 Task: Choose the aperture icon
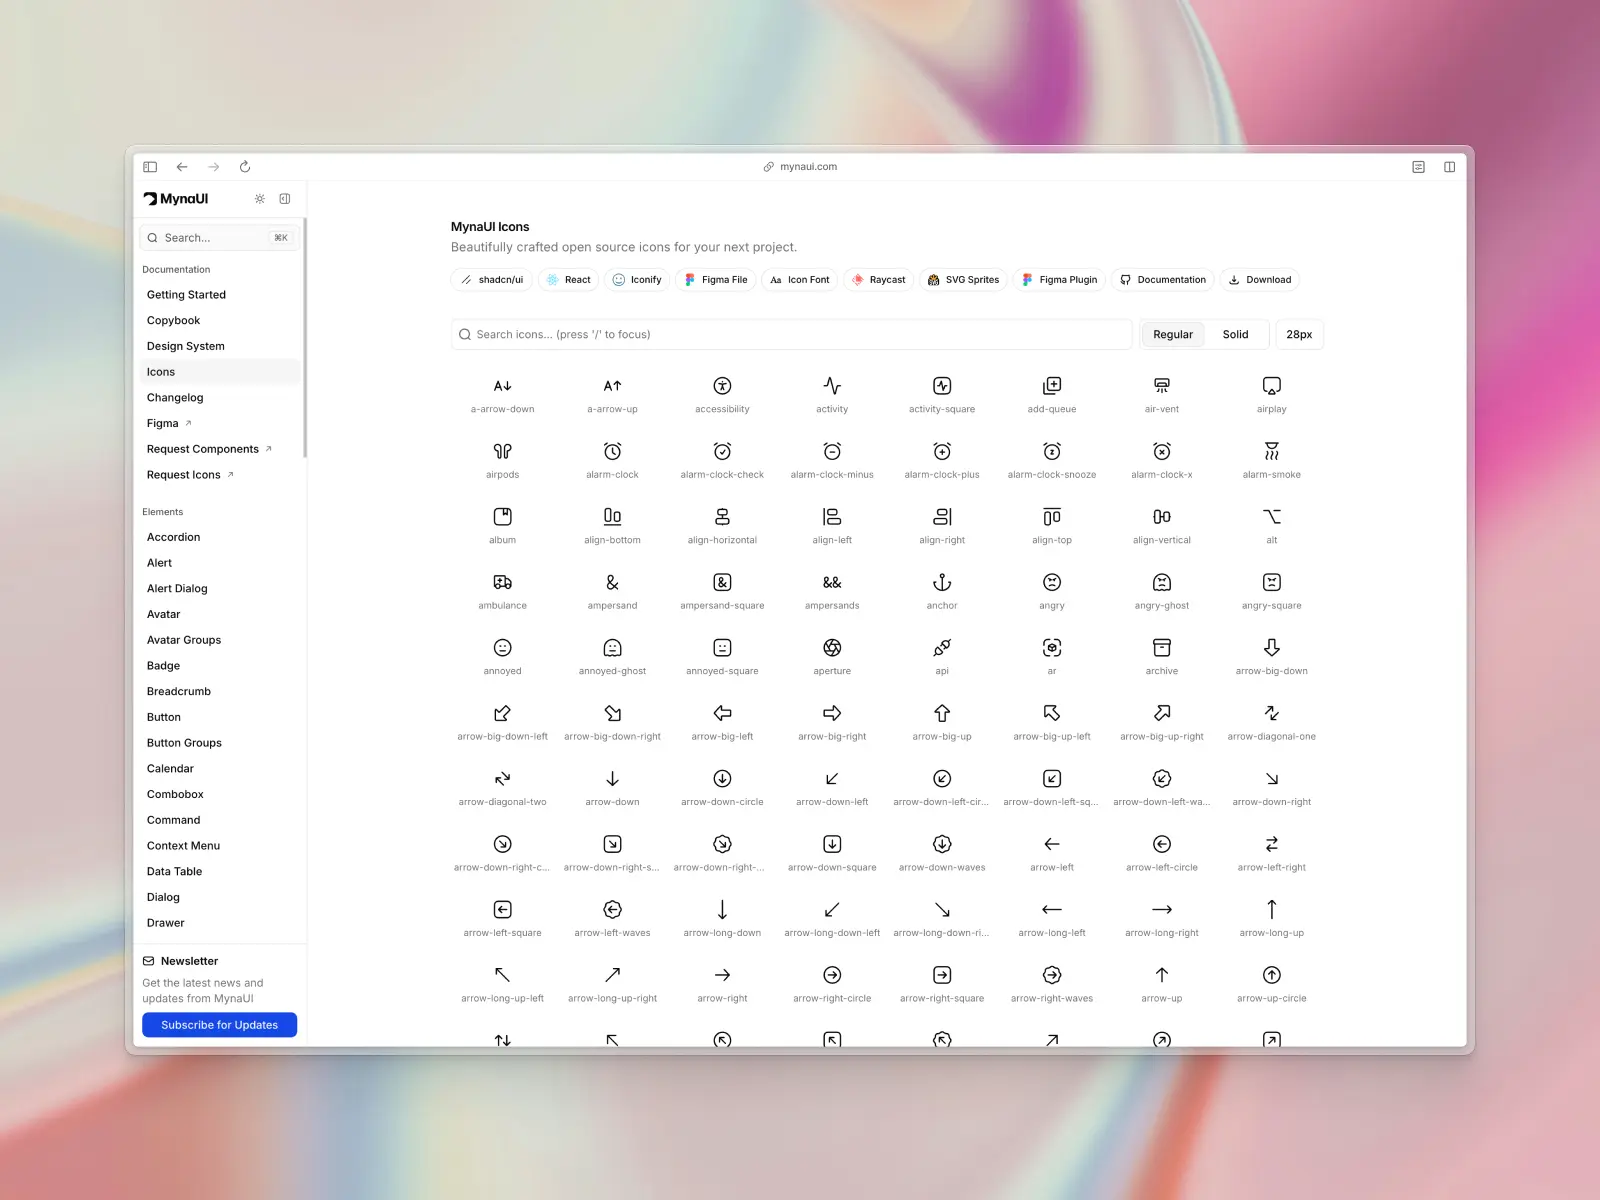pyautogui.click(x=832, y=648)
